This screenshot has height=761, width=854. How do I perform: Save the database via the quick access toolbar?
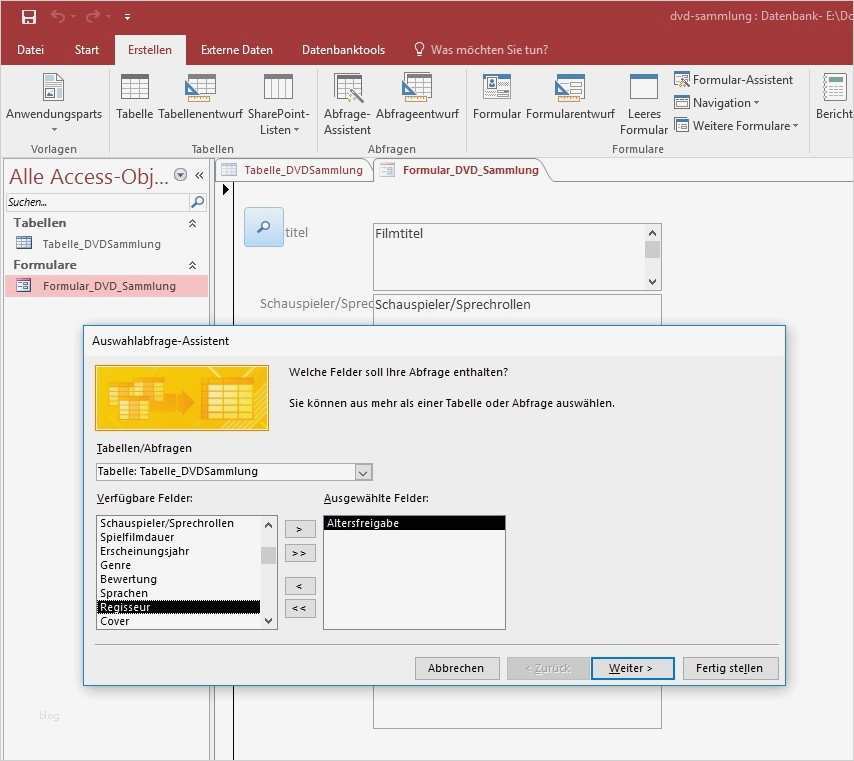coord(27,16)
